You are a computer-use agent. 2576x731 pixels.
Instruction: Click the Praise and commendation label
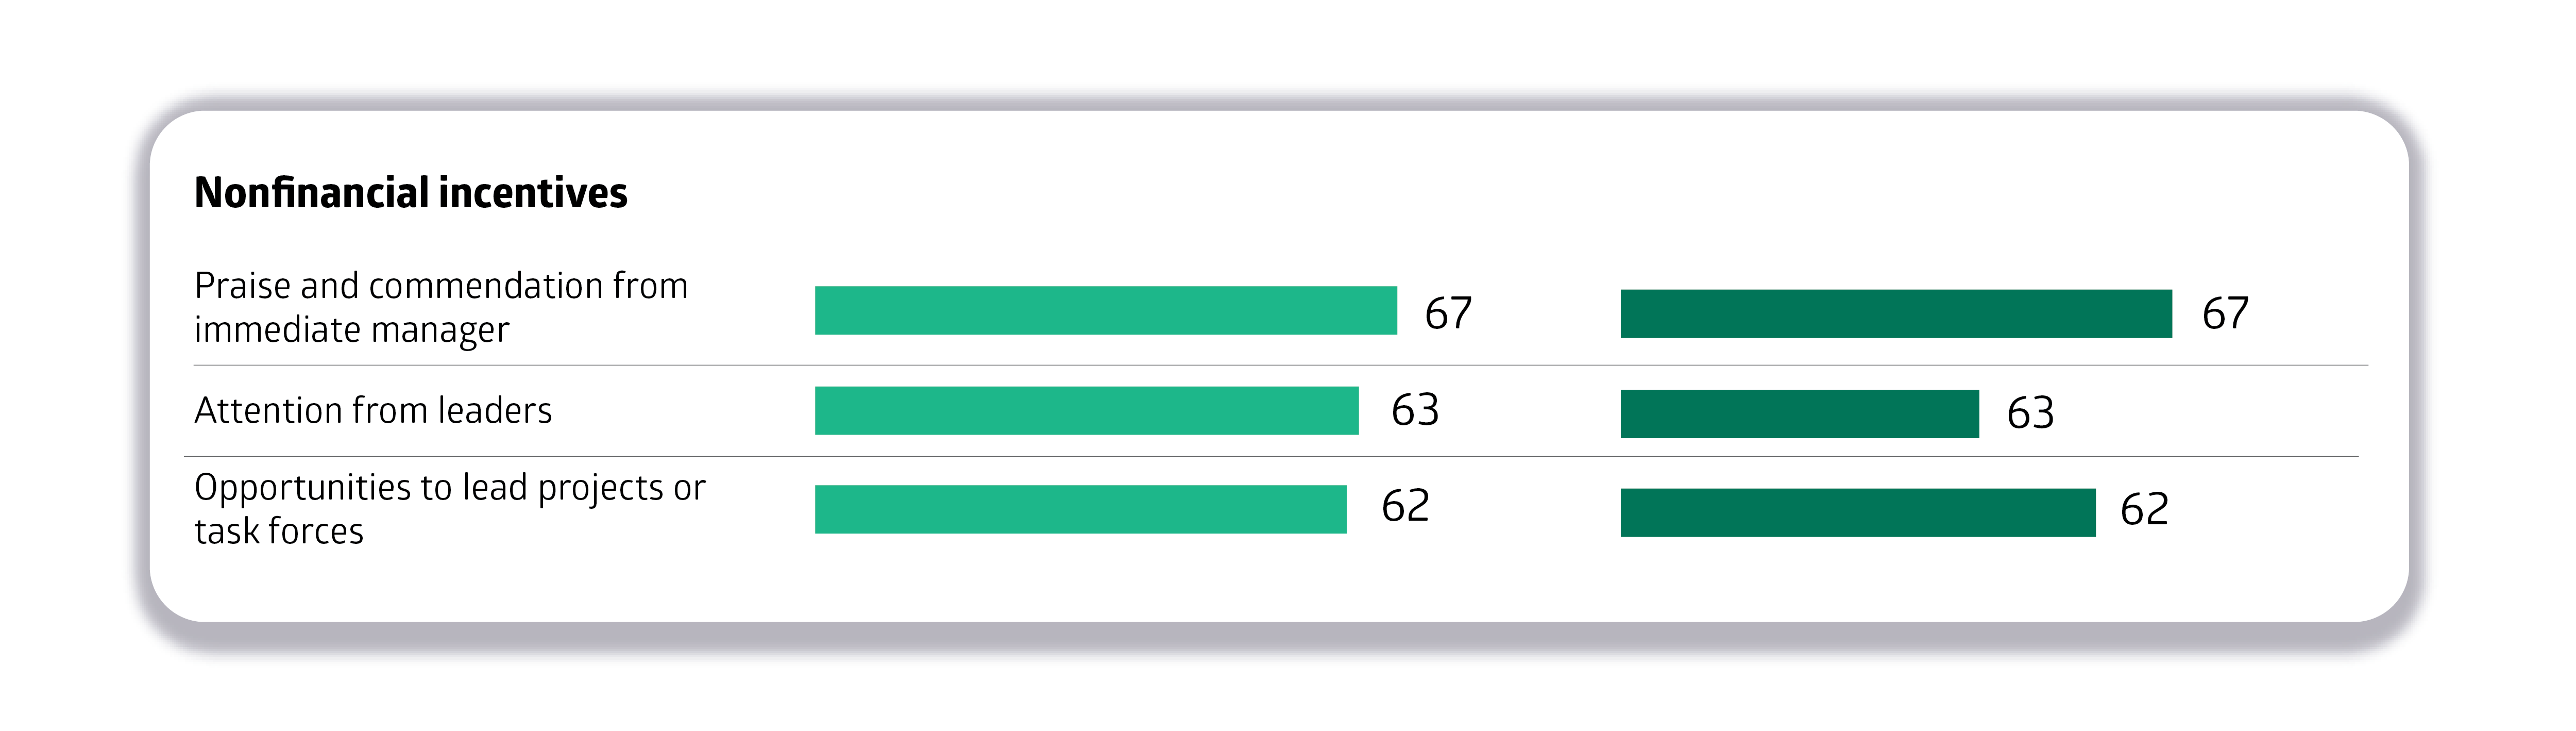pos(441,307)
